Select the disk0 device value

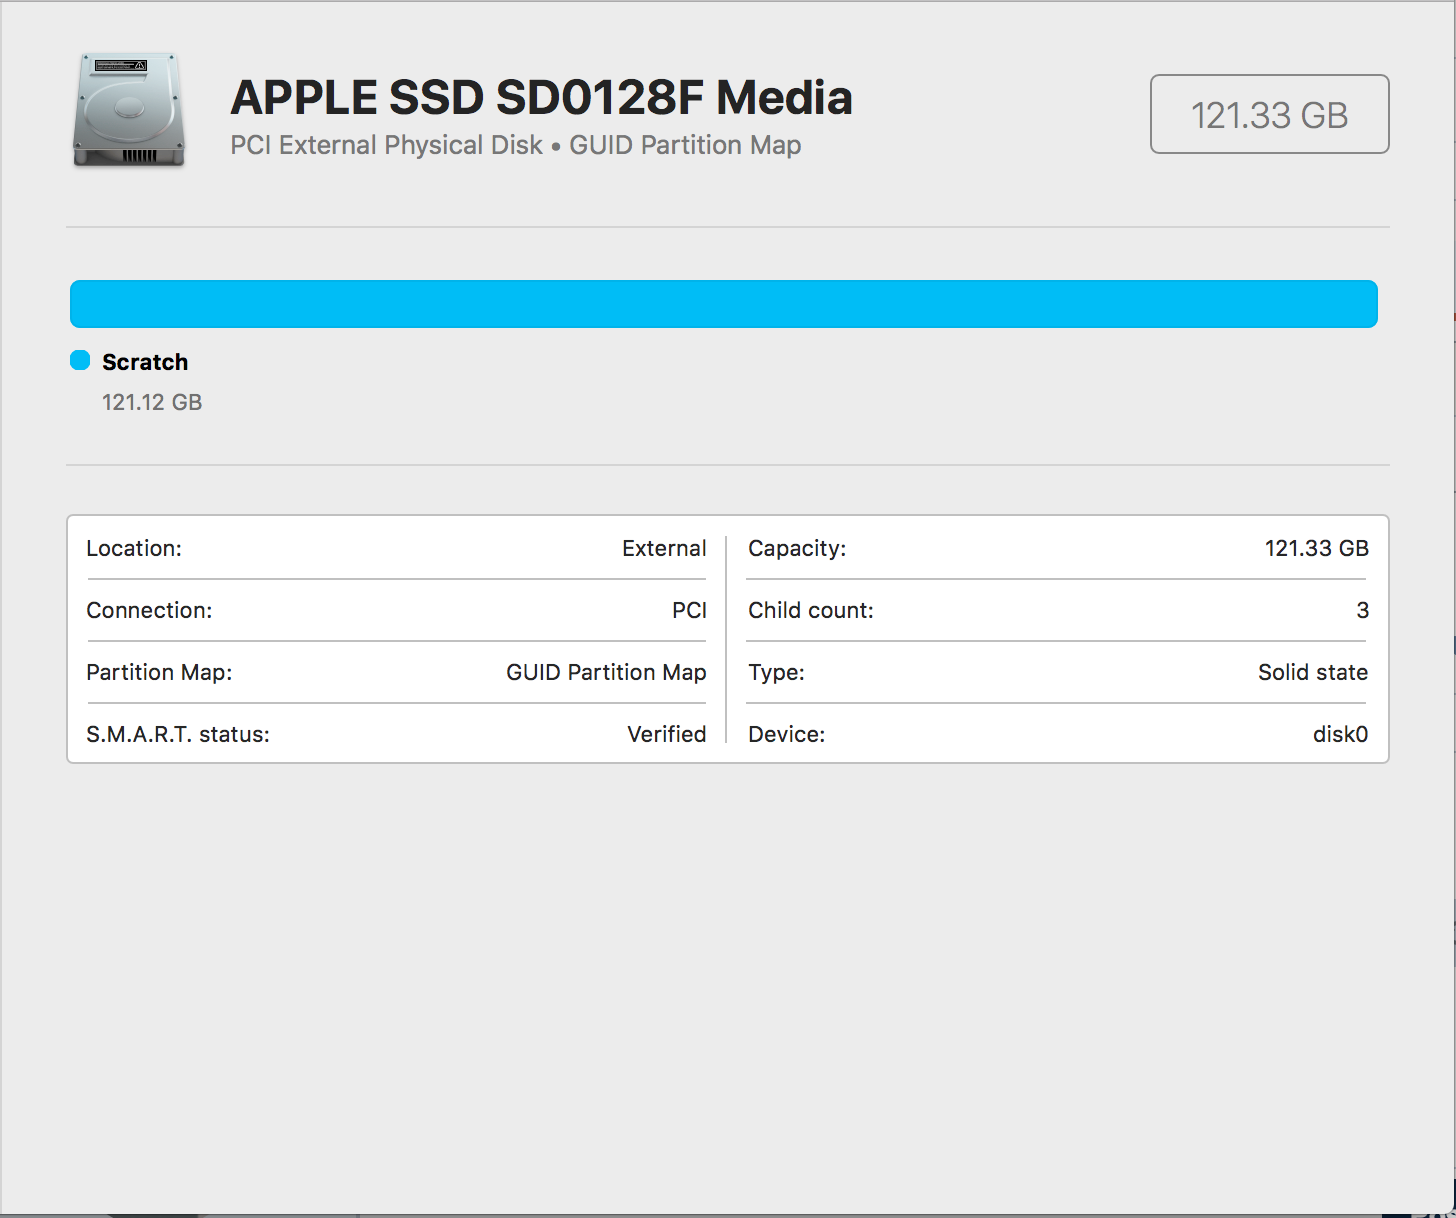1340,734
